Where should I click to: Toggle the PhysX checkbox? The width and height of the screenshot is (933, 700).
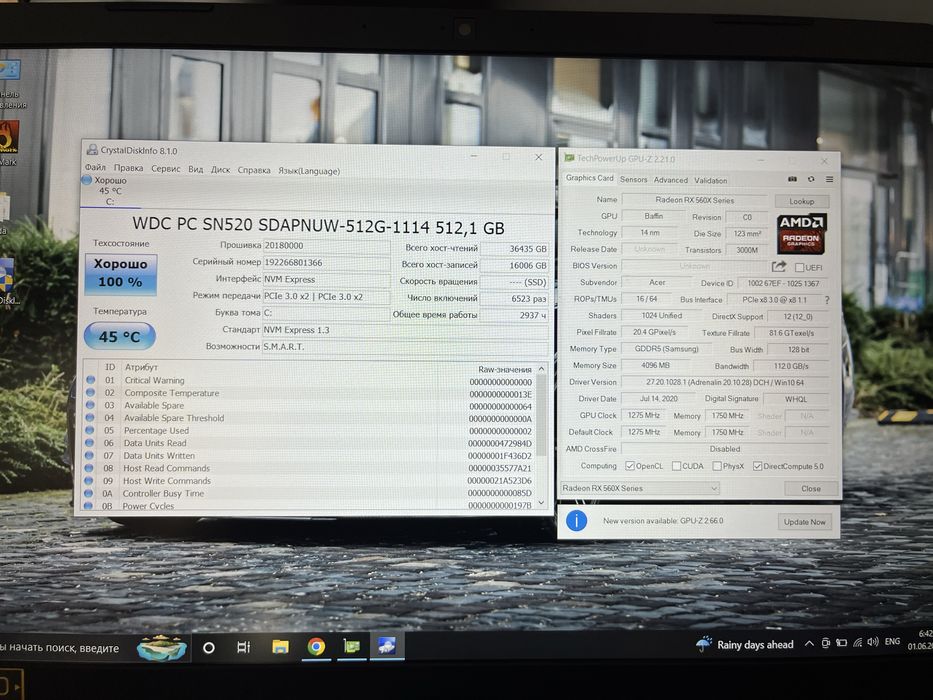point(717,466)
